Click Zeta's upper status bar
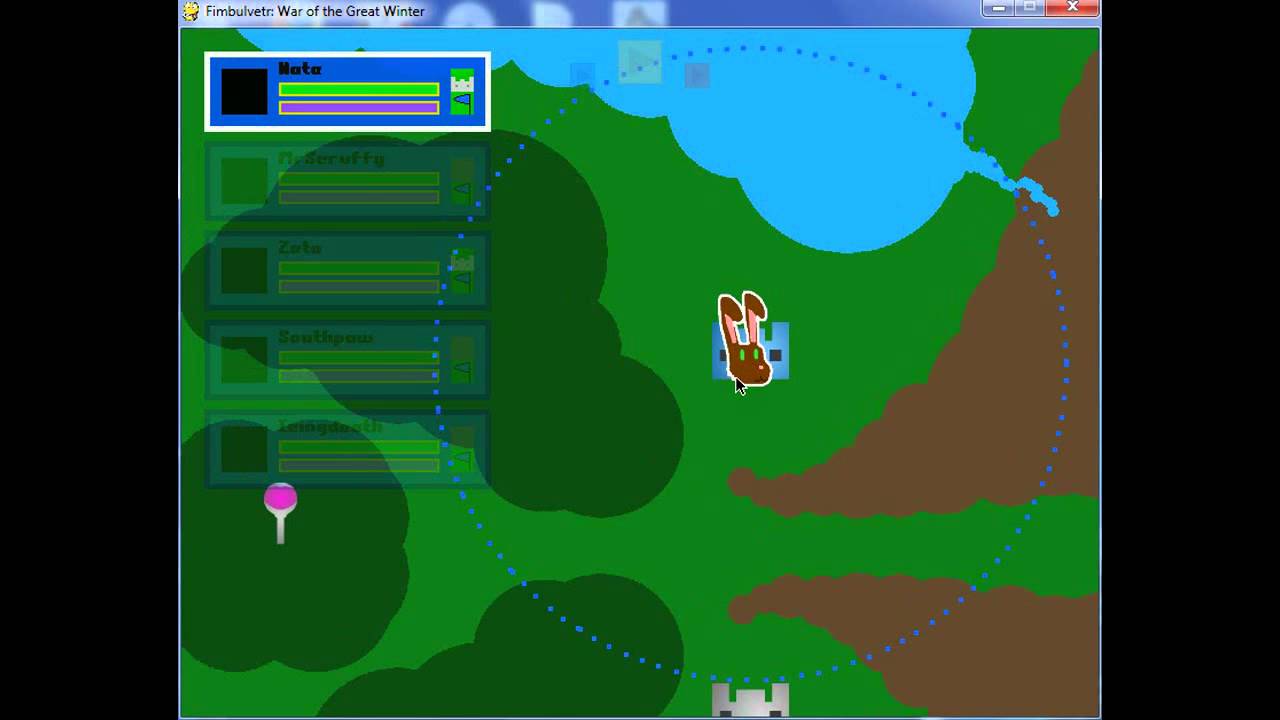Viewport: 1280px width, 720px height. click(x=359, y=268)
